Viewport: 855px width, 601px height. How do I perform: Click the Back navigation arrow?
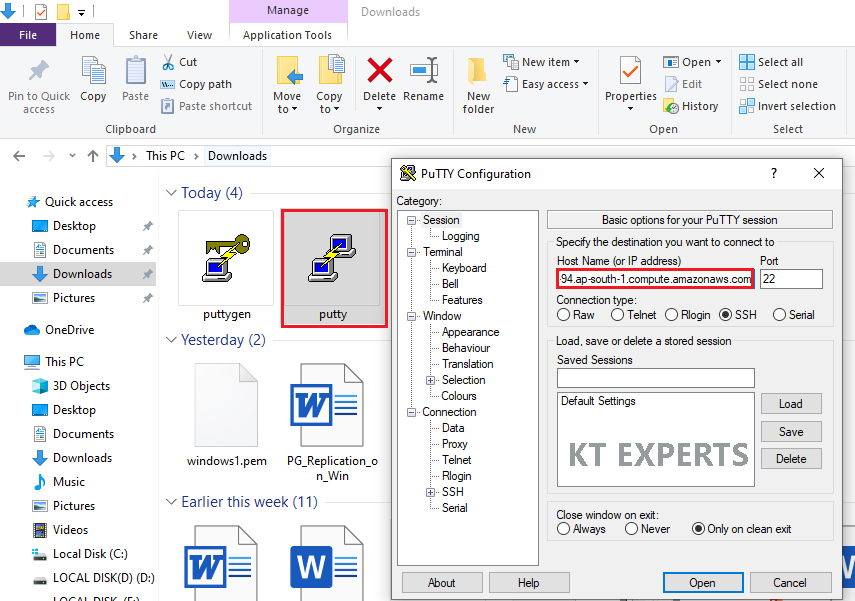click(19, 157)
